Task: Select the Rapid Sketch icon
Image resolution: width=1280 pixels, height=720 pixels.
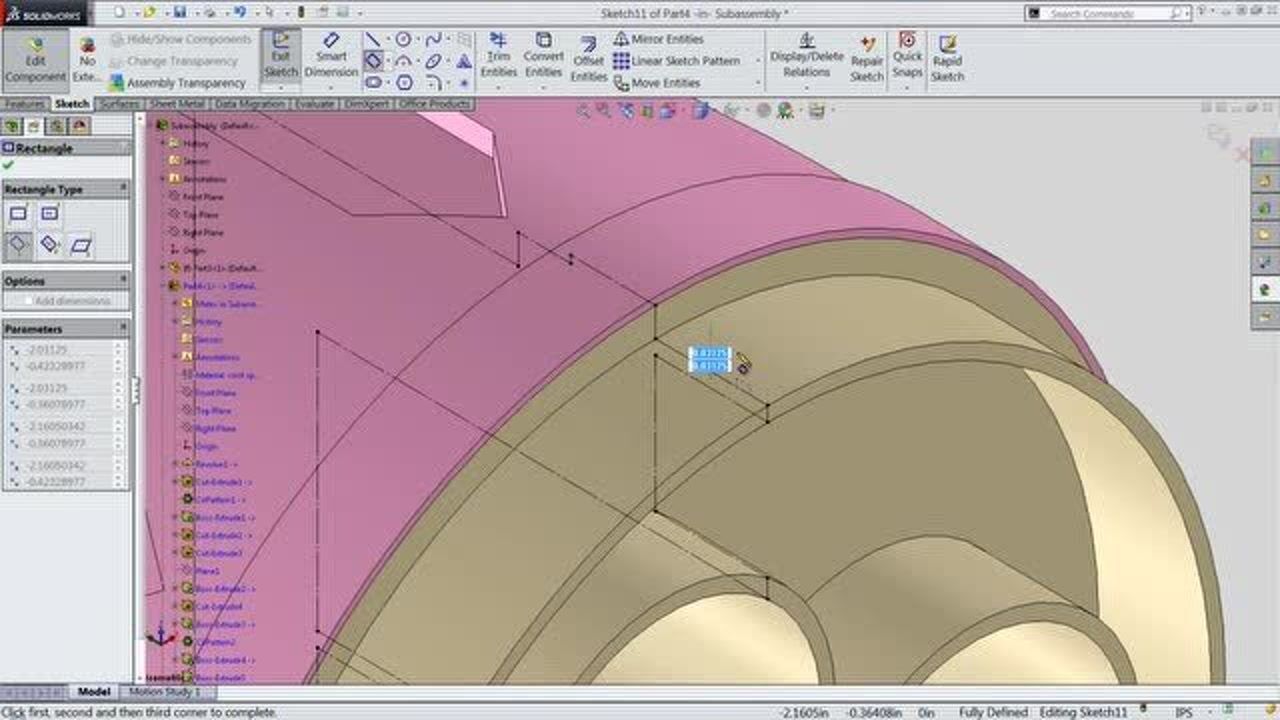Action: (948, 55)
